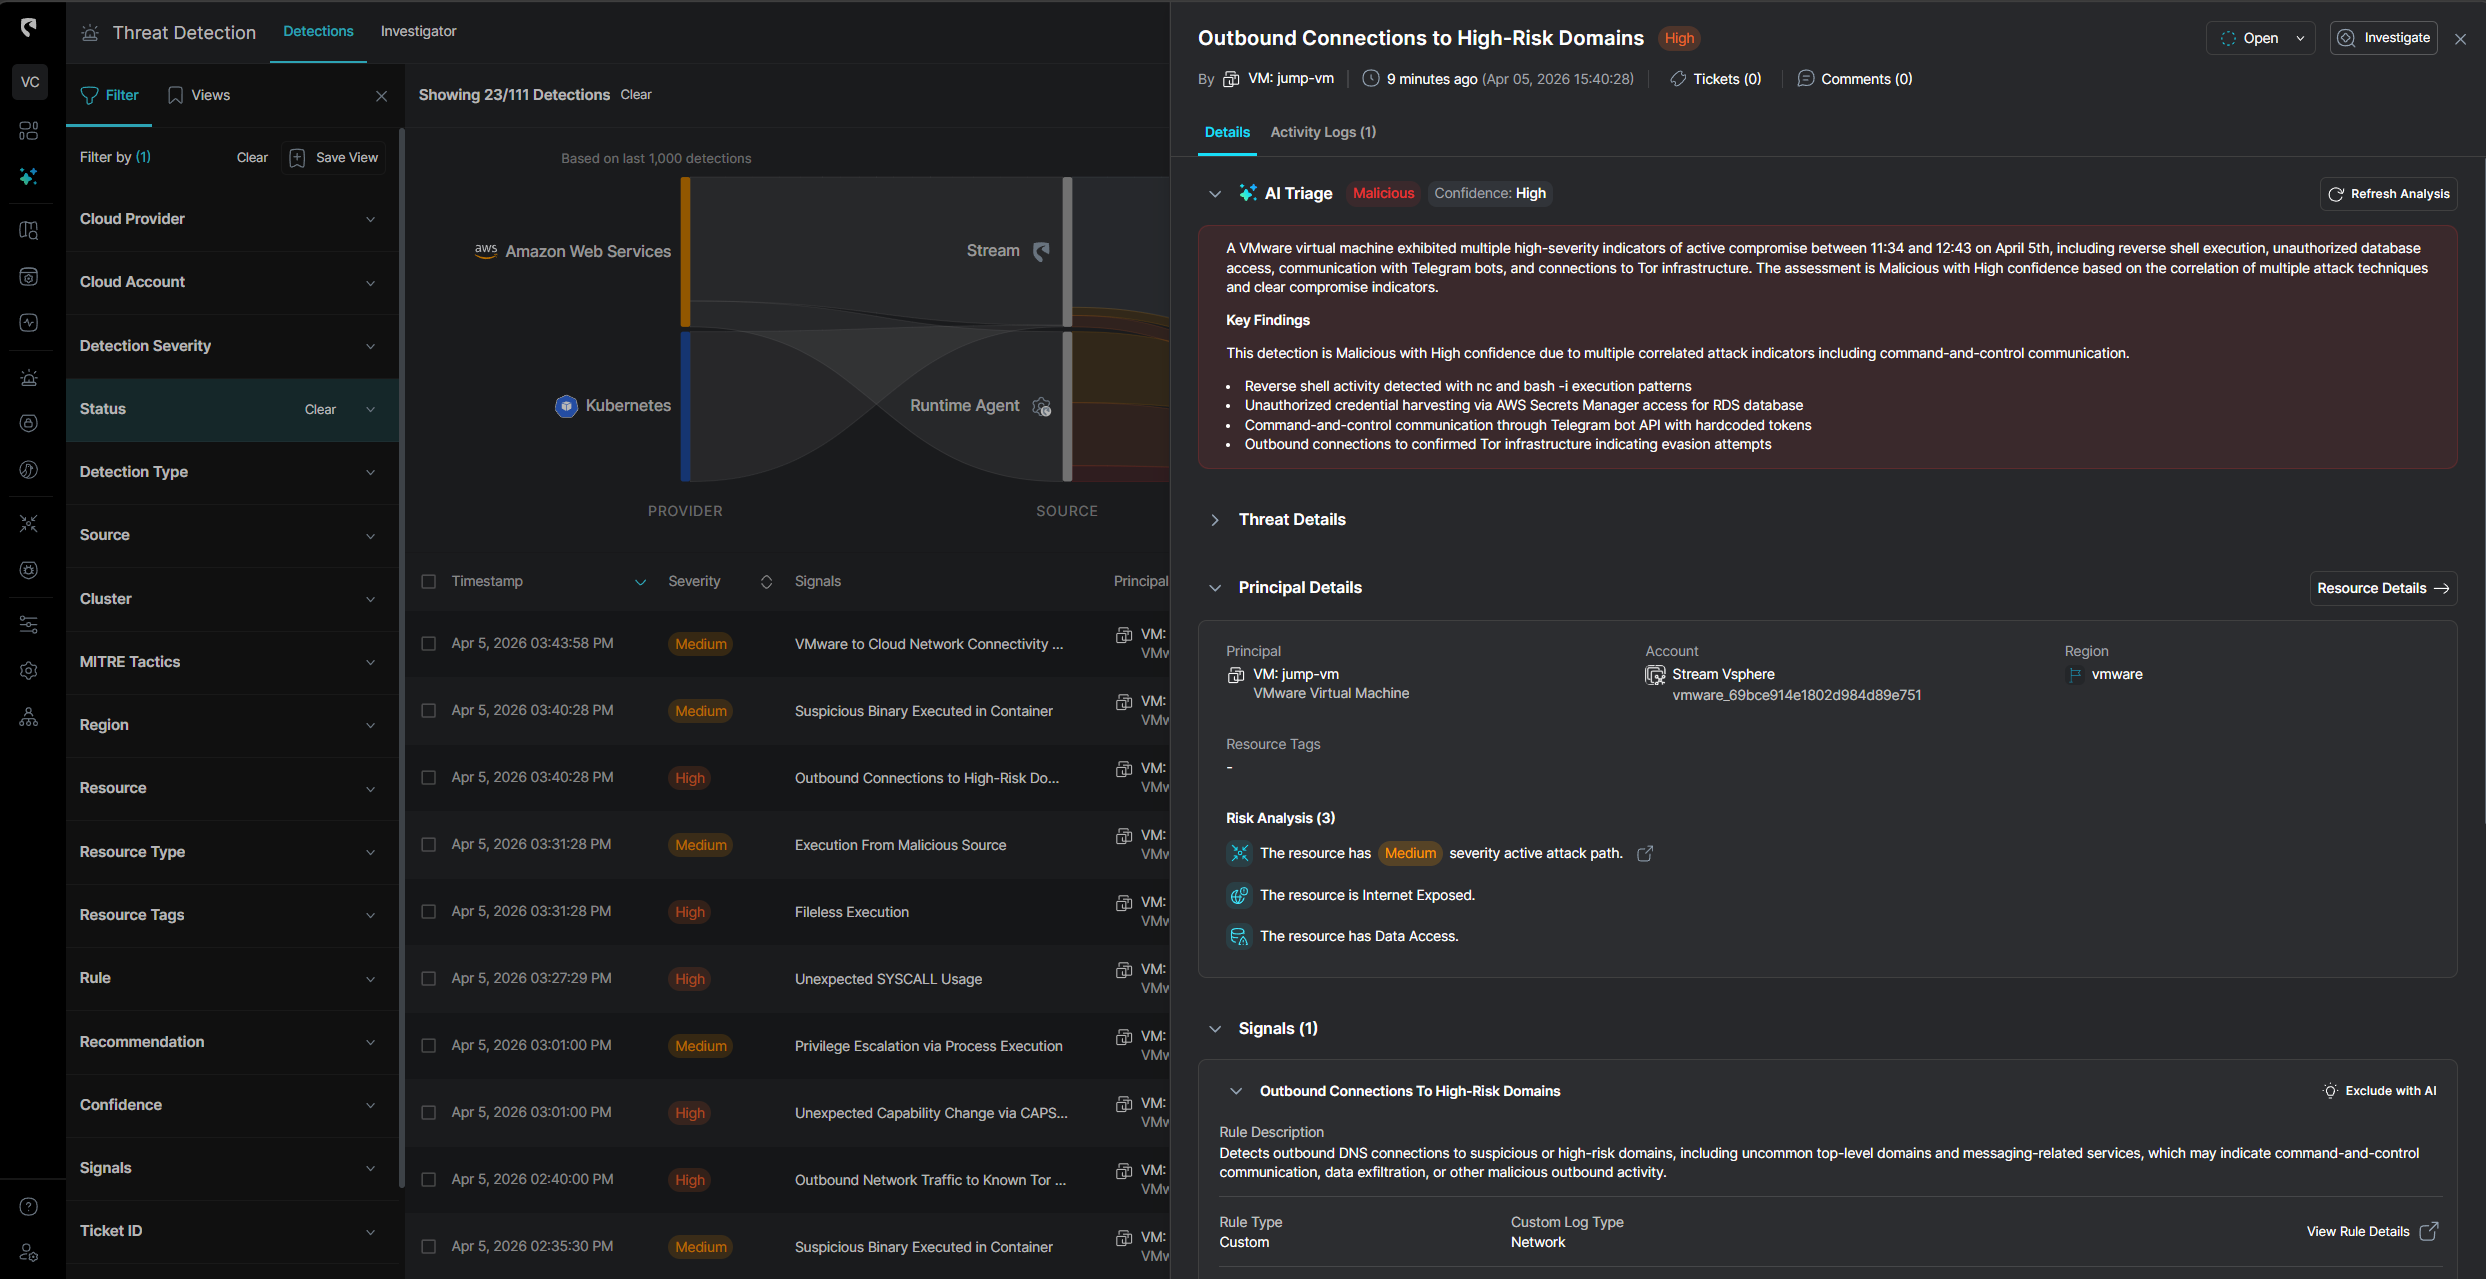
Task: Switch to the Activity Logs tab
Action: coord(1322,132)
